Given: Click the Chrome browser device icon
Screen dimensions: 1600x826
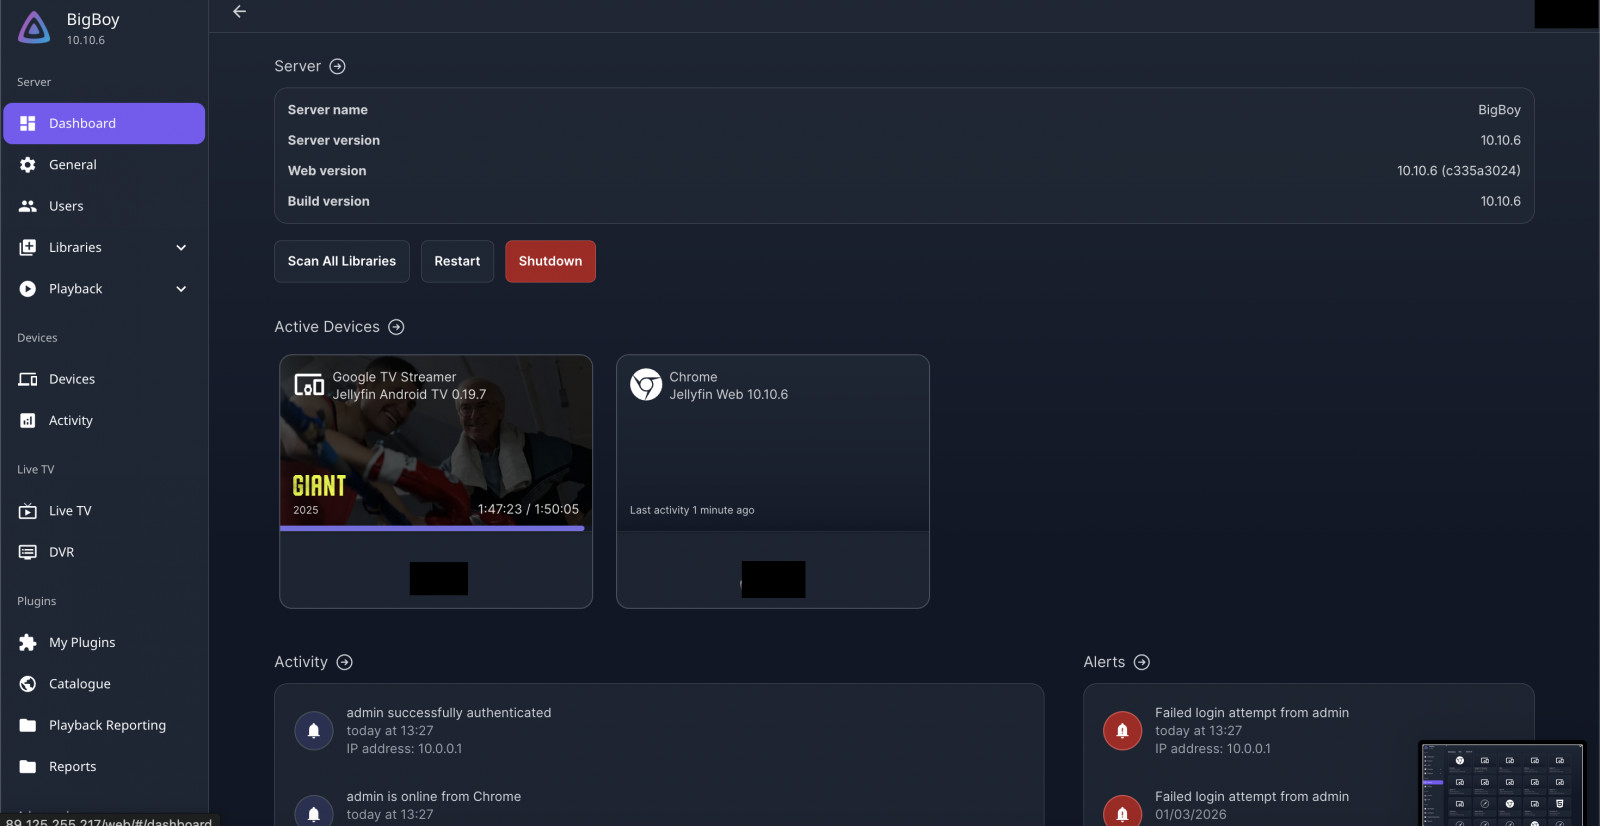Looking at the screenshot, I should [x=646, y=385].
